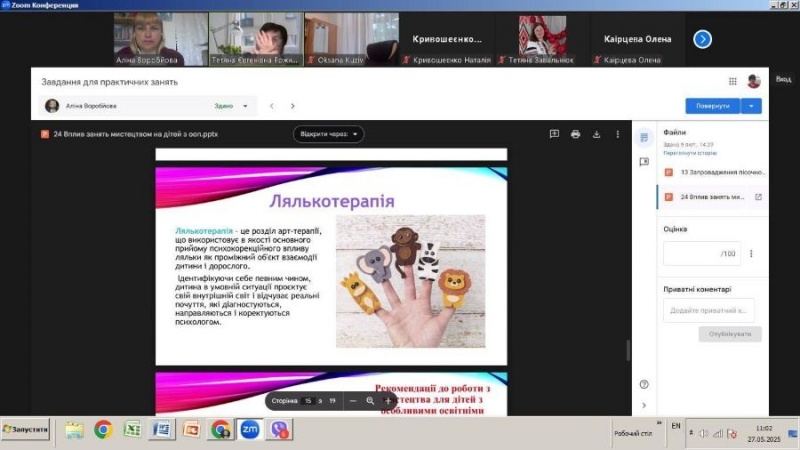Download the pptx file with the download icon
The height and width of the screenshot is (450, 800).
coord(596,134)
